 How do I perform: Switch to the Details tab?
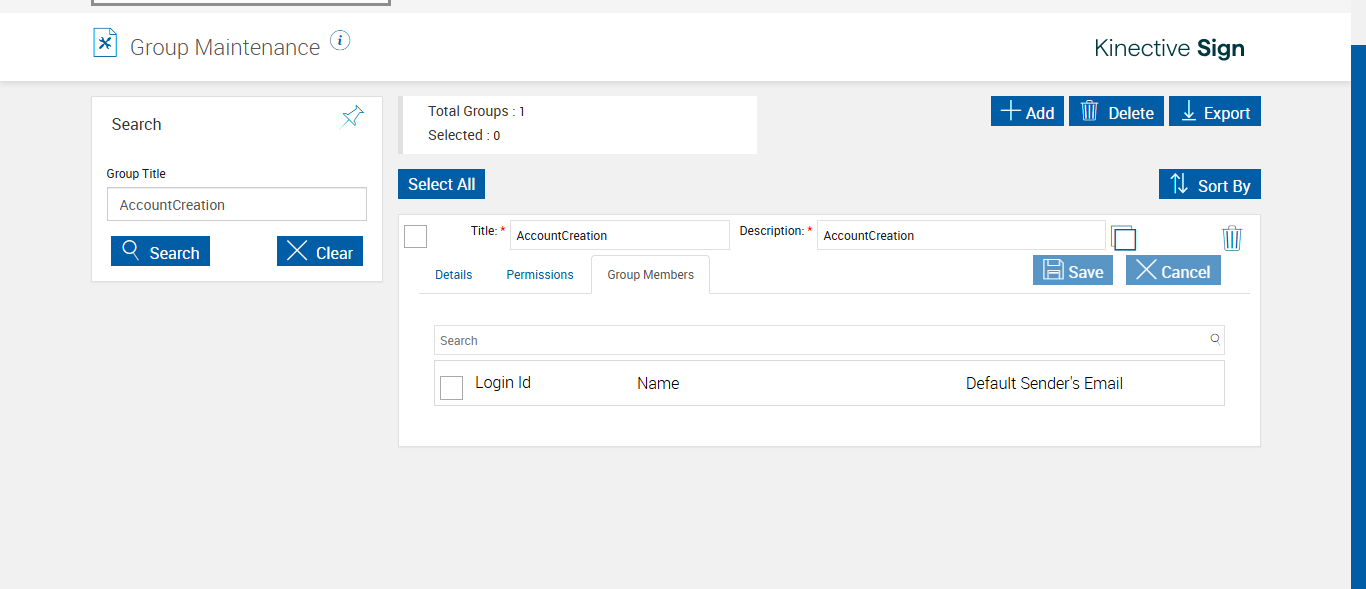[x=453, y=275]
